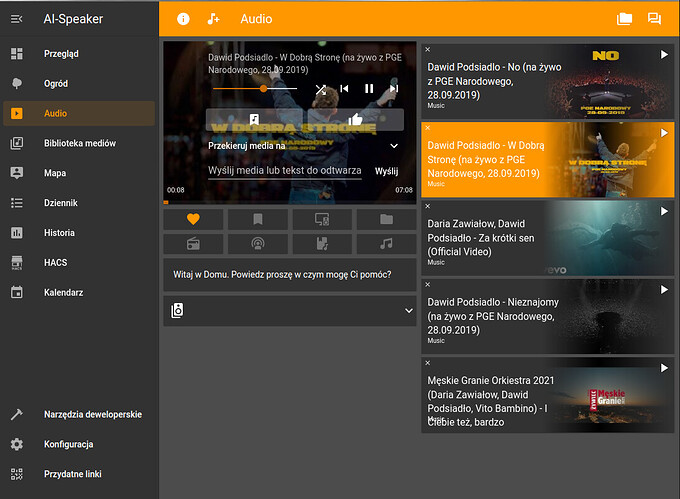Skip to the next track
Viewport: 680px width, 499px height.
point(394,89)
